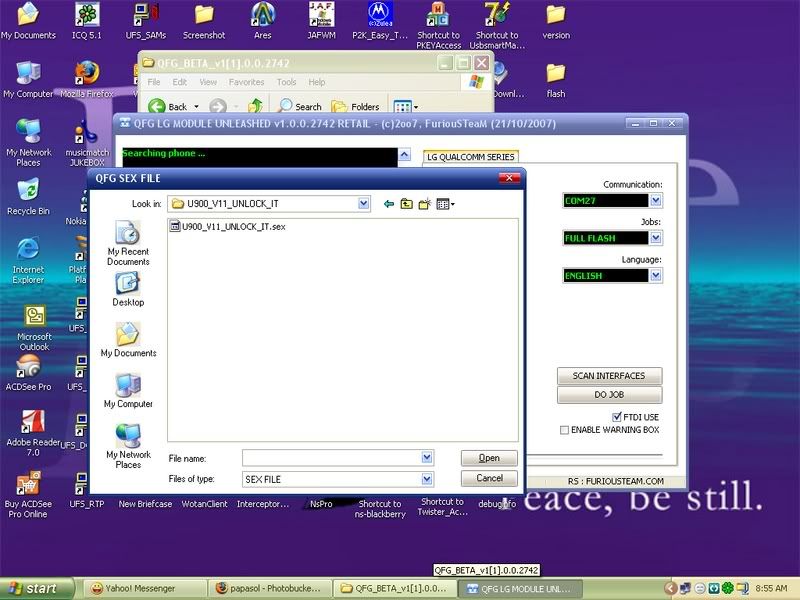Screen dimensions: 800x600
Task: Click the DO JOB button
Action: [609, 394]
